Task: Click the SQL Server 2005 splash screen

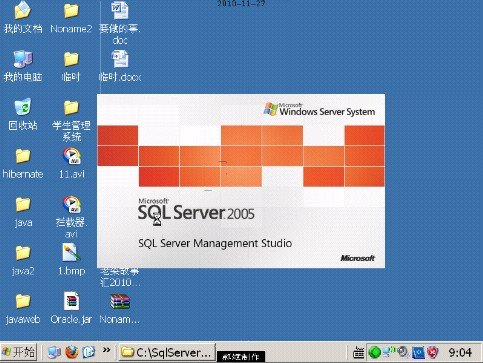Action: point(241,181)
